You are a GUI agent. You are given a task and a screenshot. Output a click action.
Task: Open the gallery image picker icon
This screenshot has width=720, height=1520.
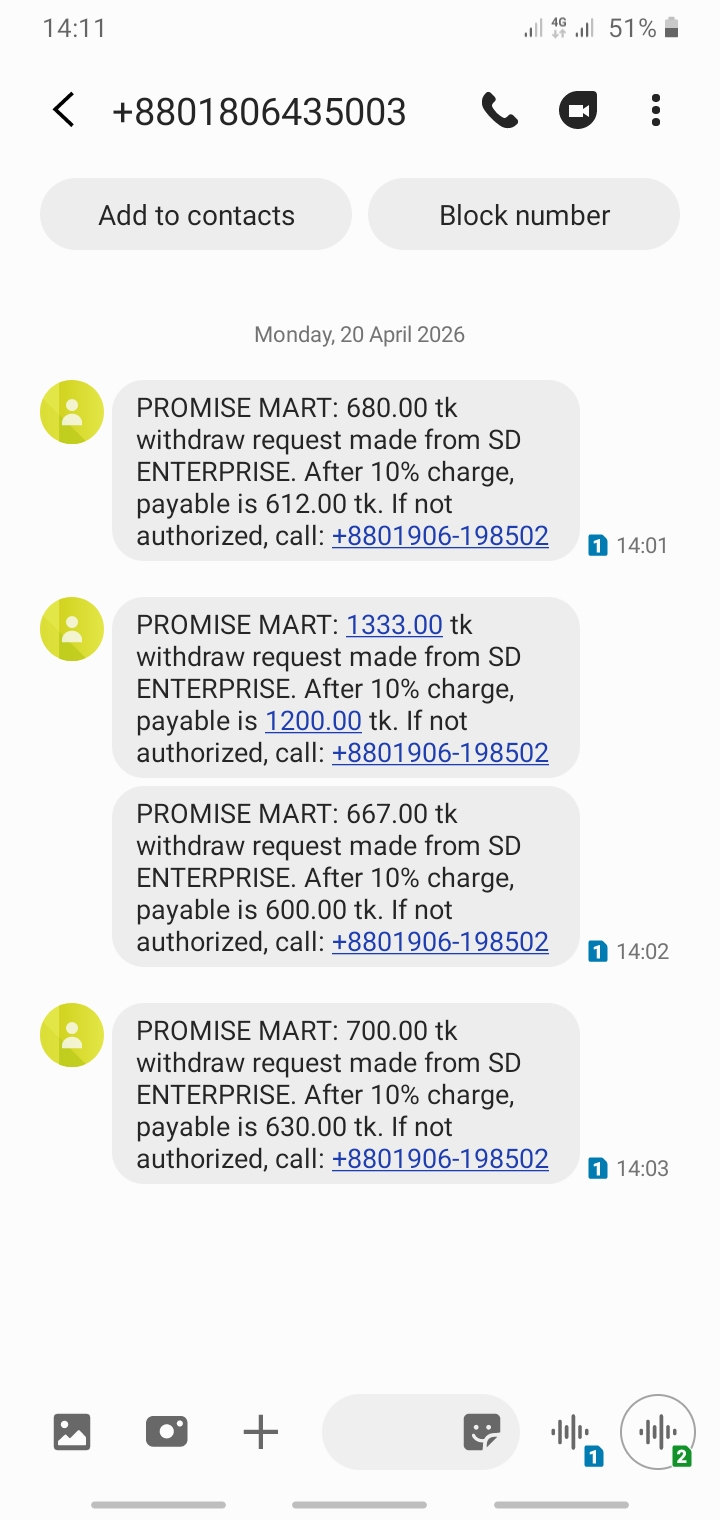(72, 1432)
